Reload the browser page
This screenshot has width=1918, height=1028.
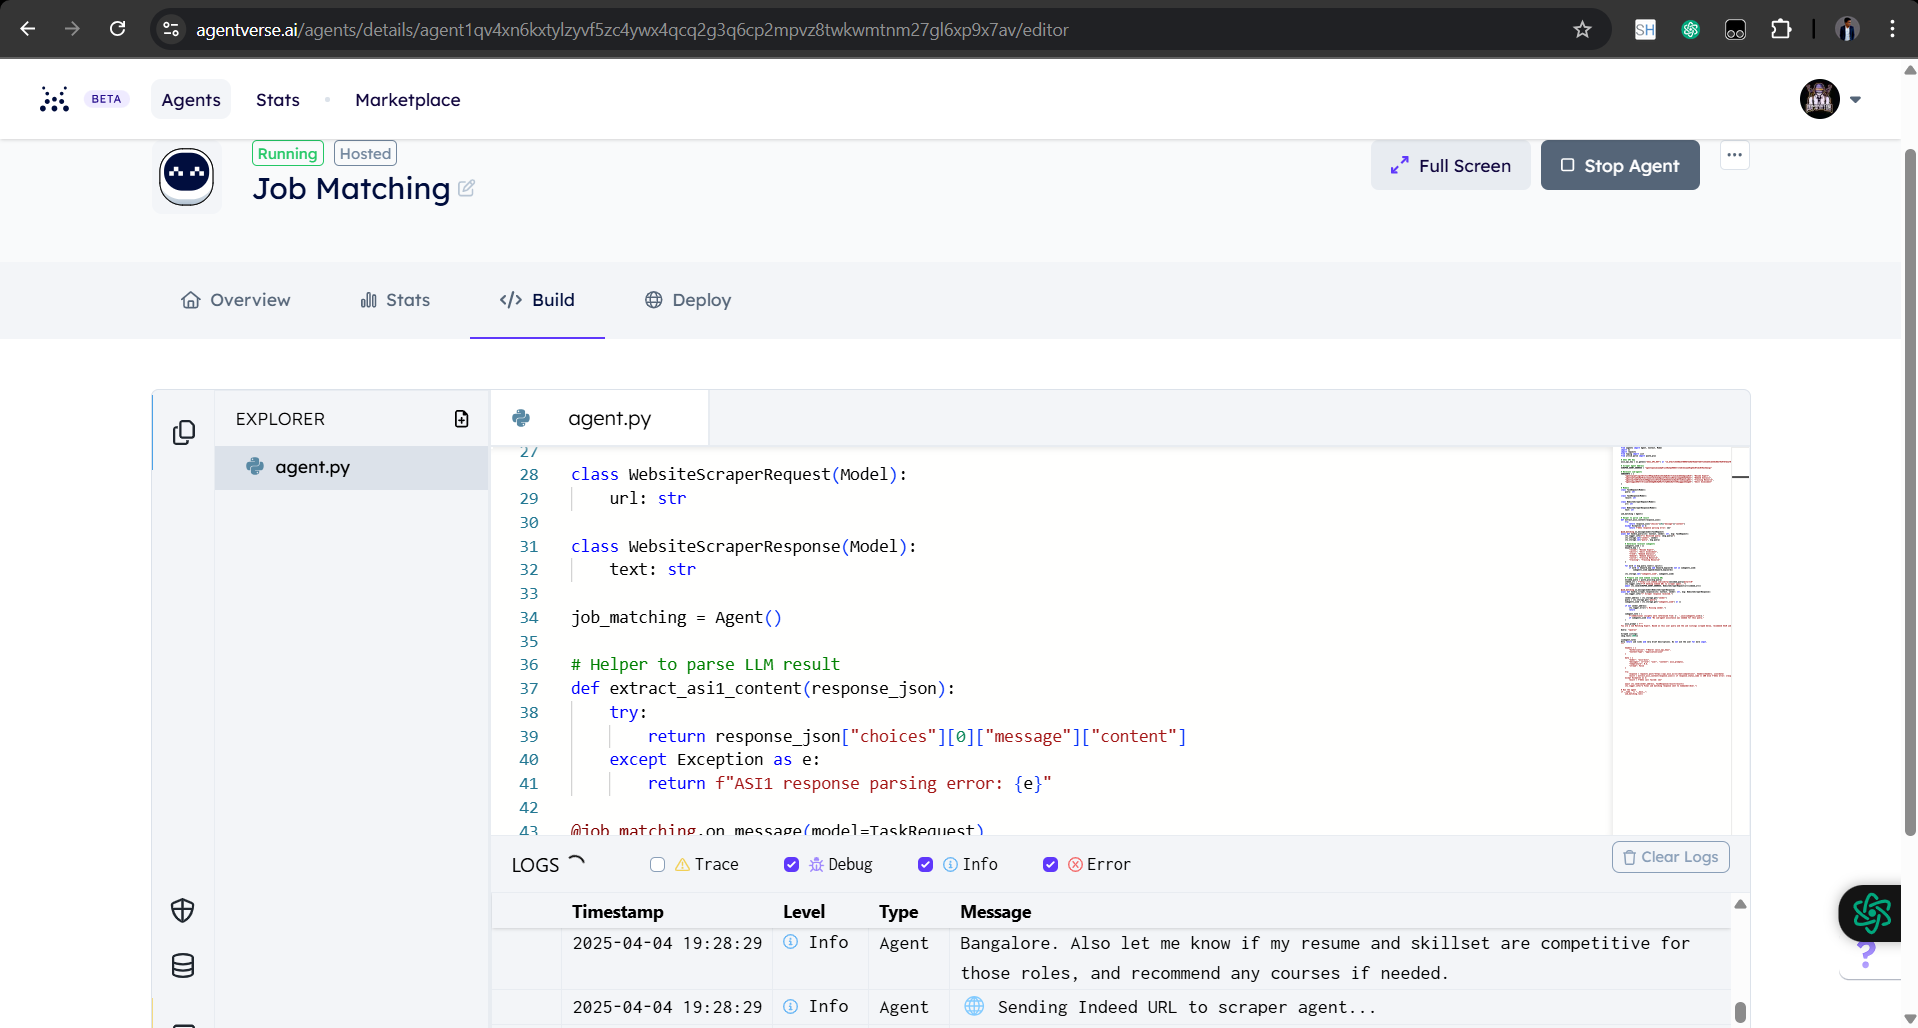click(x=118, y=29)
